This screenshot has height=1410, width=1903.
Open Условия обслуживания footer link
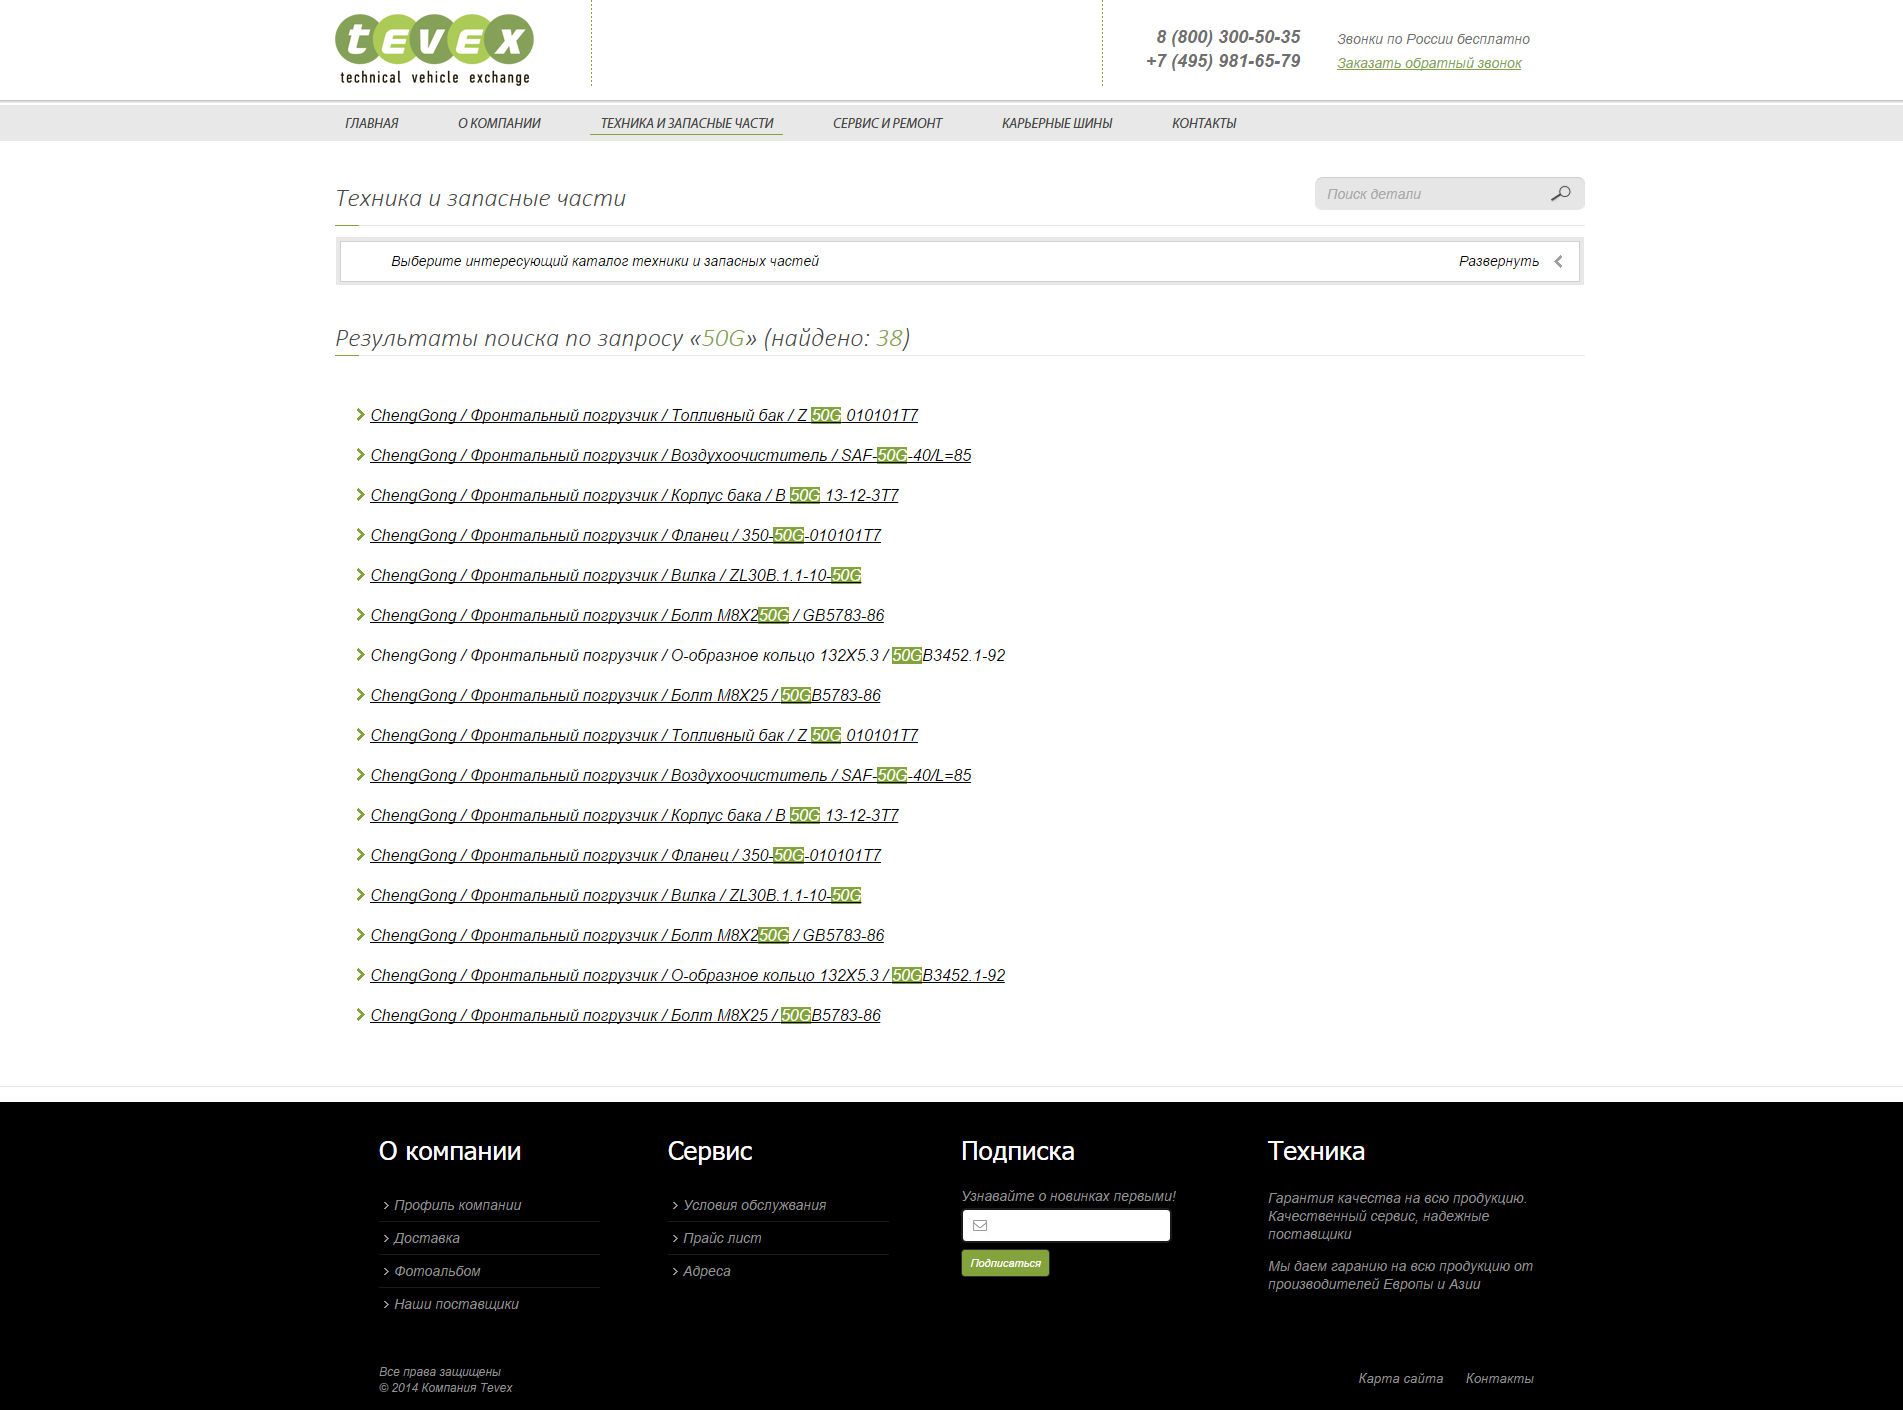point(755,1205)
